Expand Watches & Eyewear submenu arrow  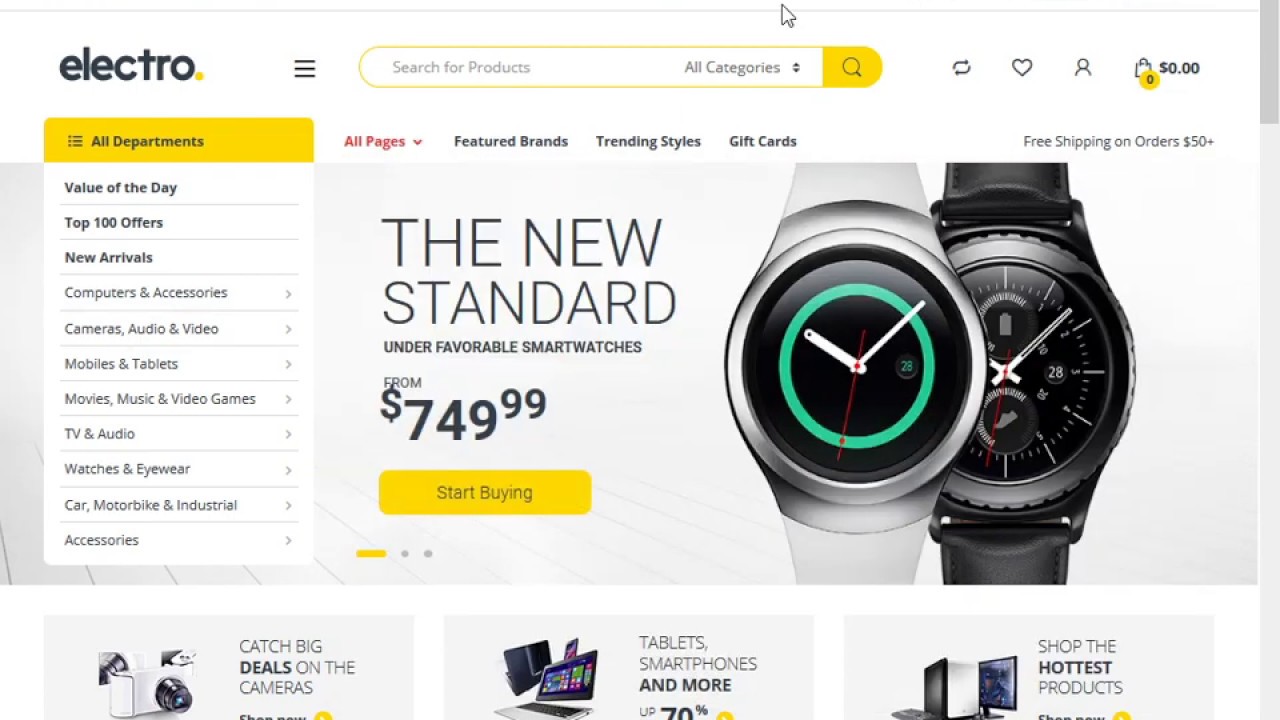288,469
